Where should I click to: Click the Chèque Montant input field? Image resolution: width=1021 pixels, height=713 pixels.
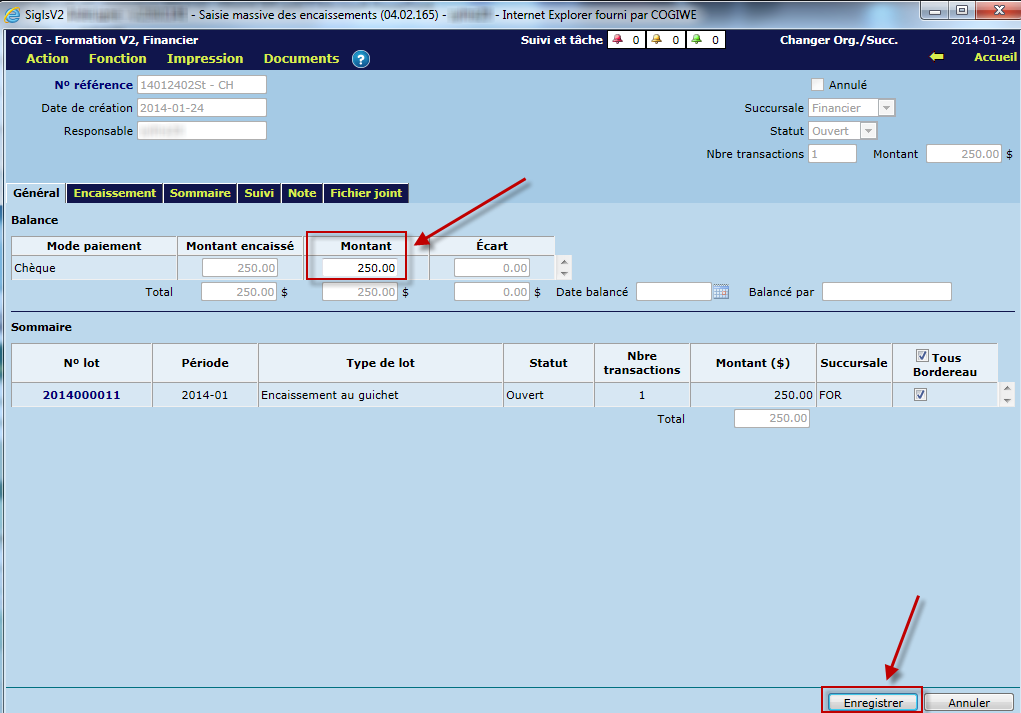358,268
